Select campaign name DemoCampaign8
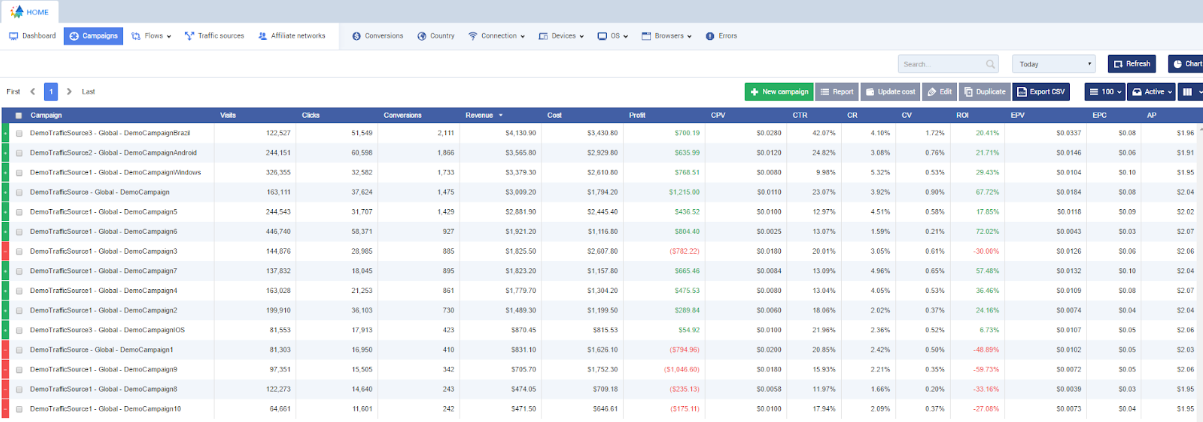This screenshot has height=422, width=1203. coord(104,389)
